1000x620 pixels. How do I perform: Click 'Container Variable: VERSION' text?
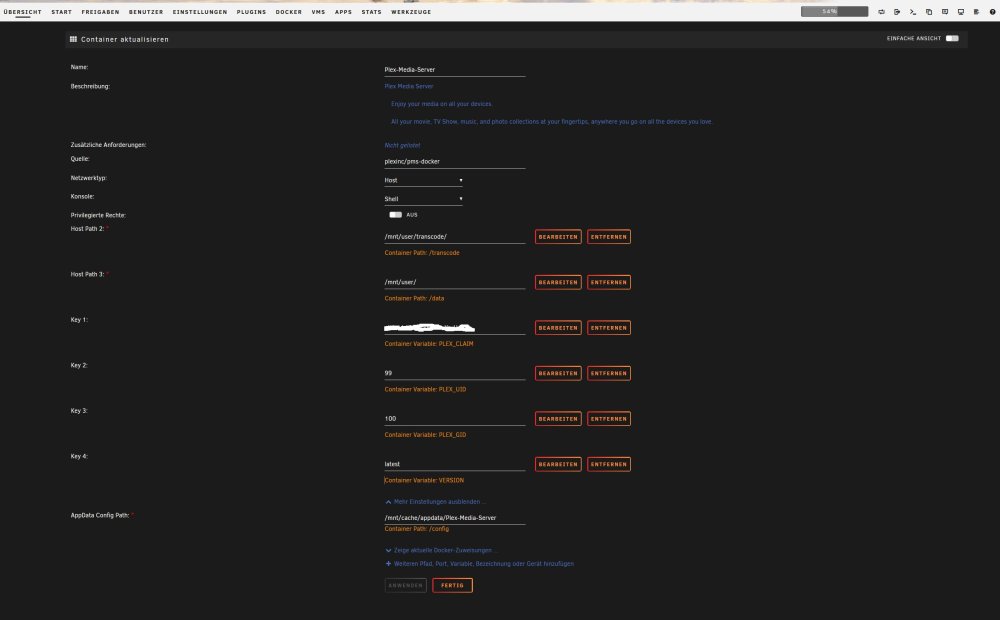click(x=424, y=480)
